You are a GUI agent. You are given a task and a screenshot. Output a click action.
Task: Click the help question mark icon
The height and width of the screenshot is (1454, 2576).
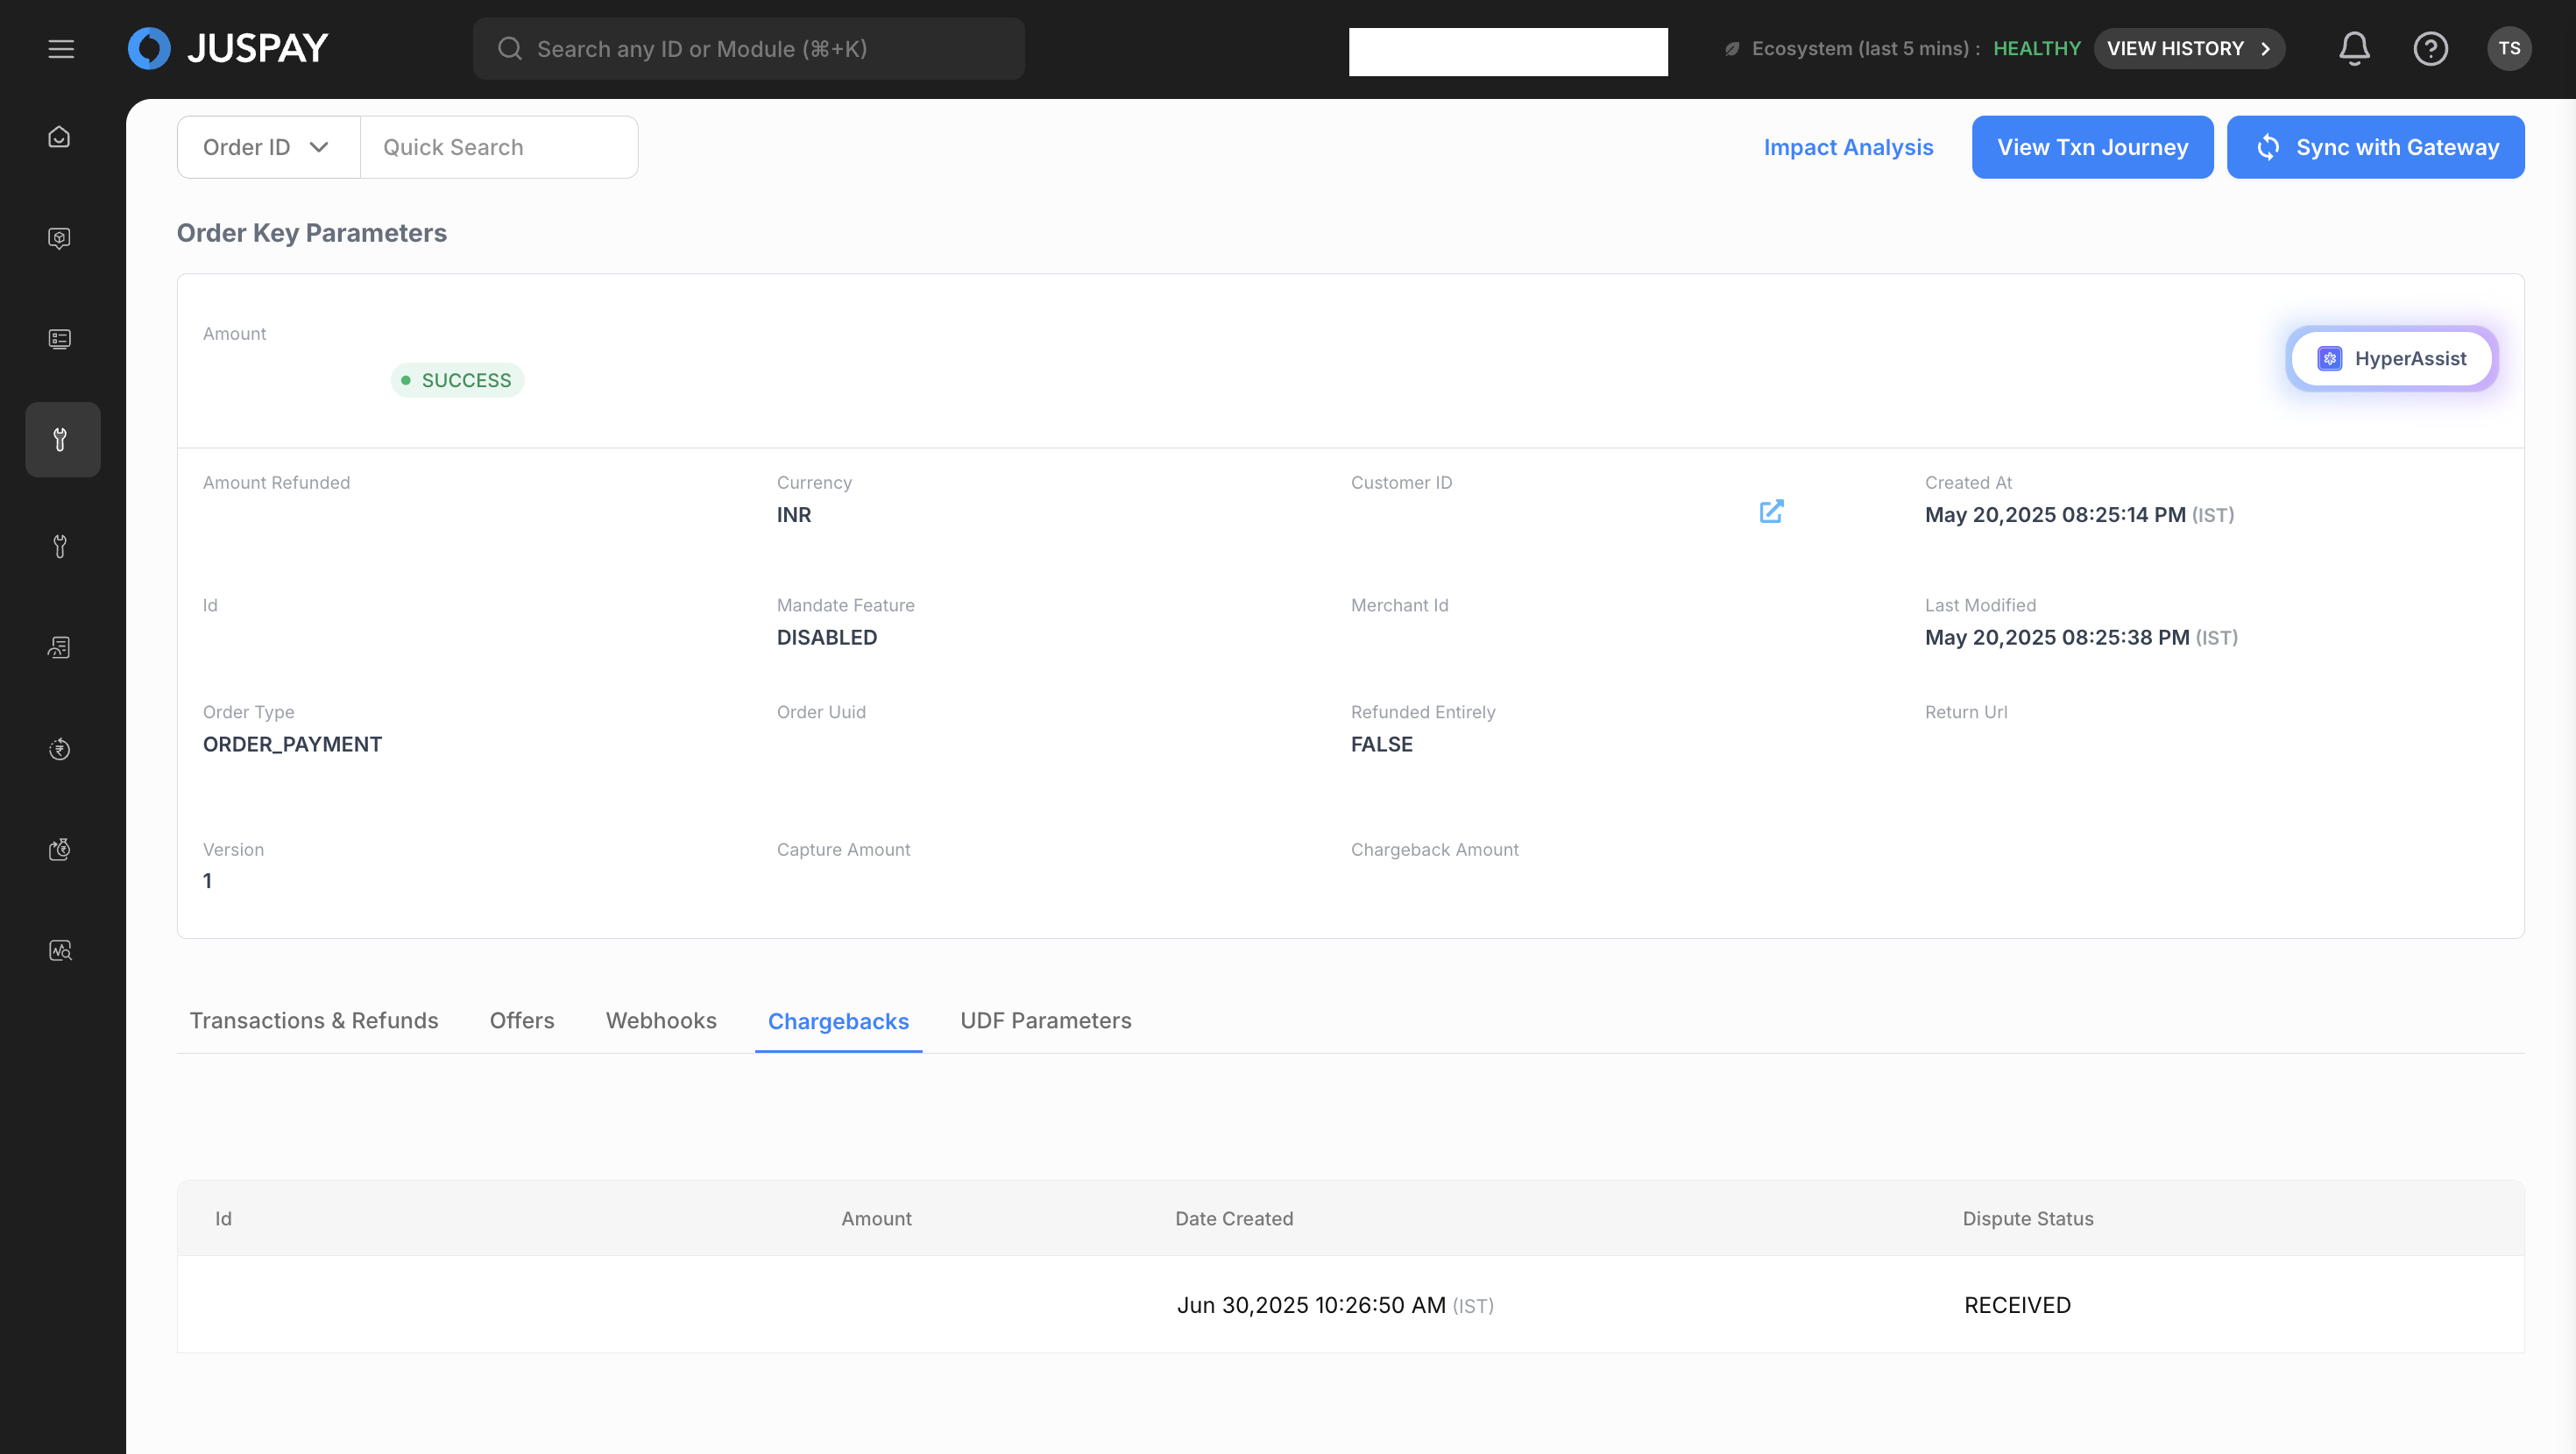pyautogui.click(x=2430, y=49)
